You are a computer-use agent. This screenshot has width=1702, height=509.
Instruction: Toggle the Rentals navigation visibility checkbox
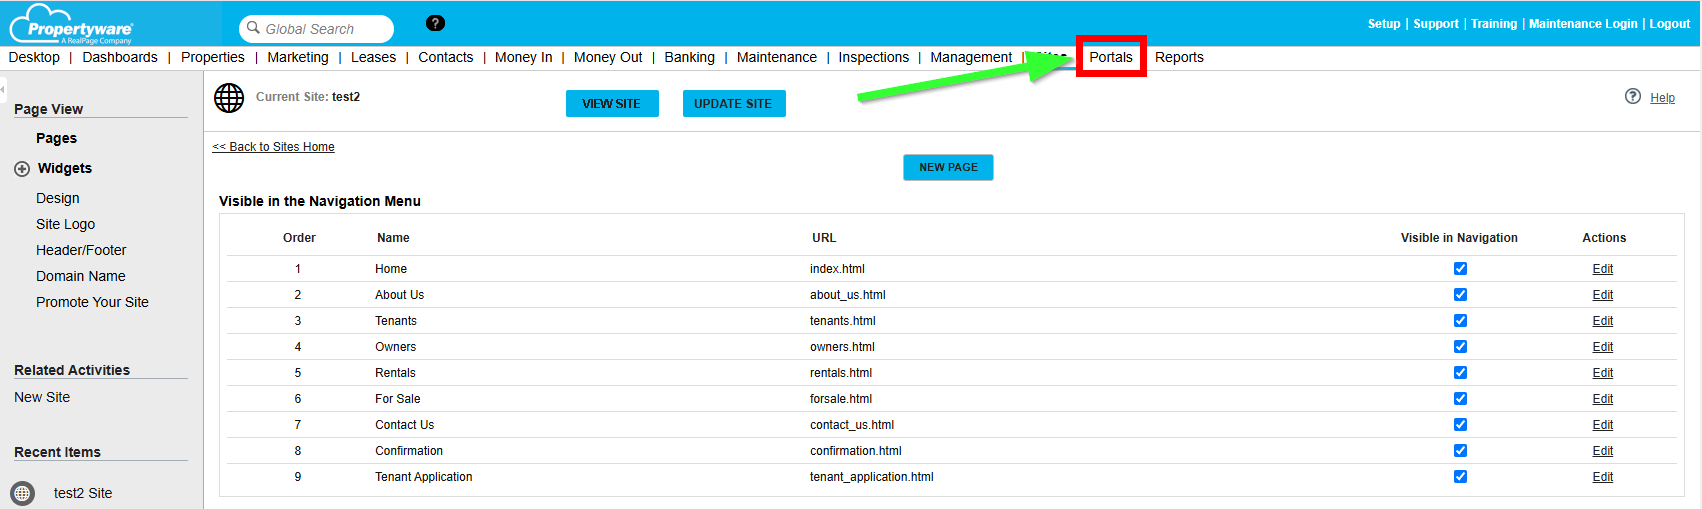pos(1460,373)
